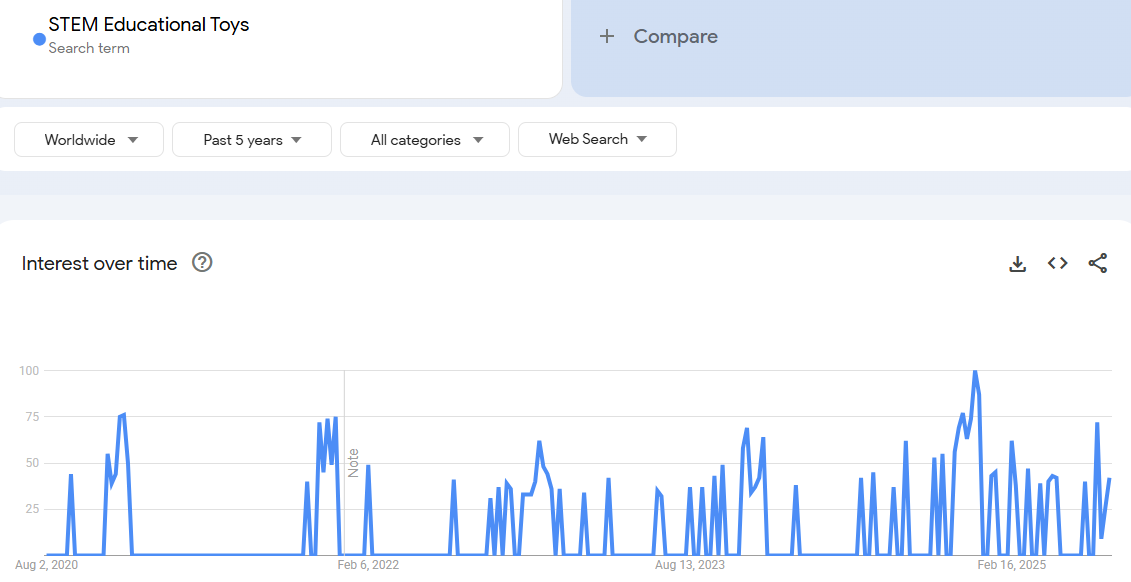Select the Feb 16, 2025 date label

click(x=1011, y=565)
